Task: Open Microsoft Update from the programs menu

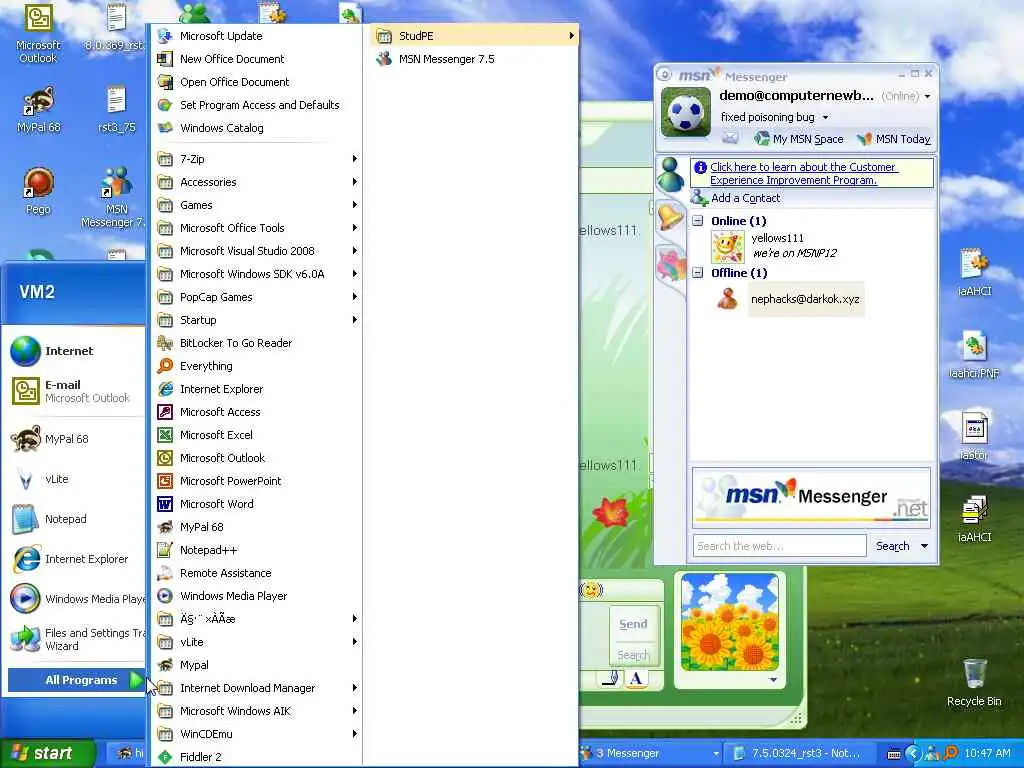Action: coord(256,36)
